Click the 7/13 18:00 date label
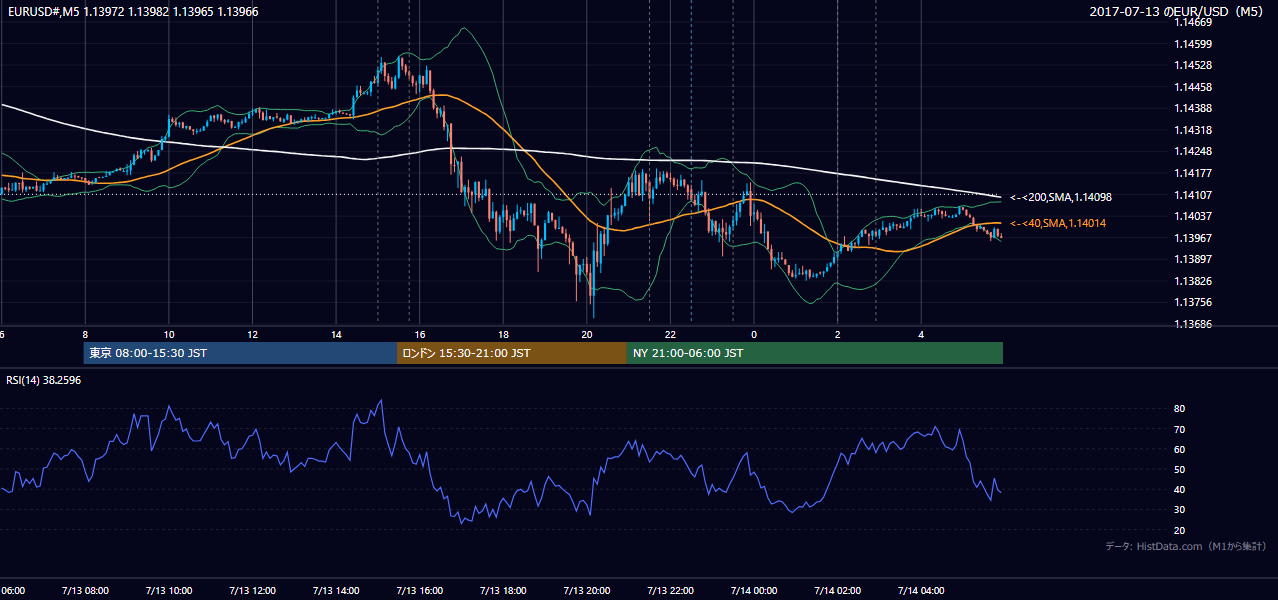This screenshot has width=1278, height=600. (503, 590)
